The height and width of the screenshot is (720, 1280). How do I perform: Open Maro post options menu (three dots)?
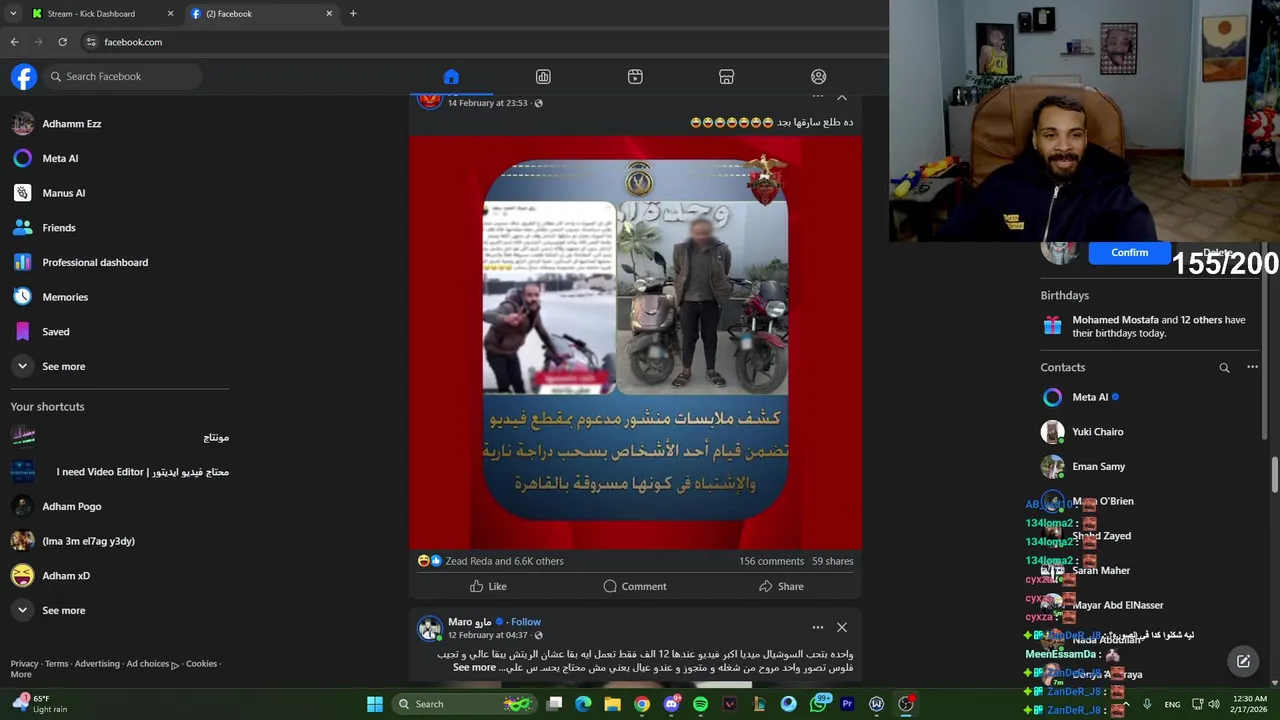pos(817,627)
